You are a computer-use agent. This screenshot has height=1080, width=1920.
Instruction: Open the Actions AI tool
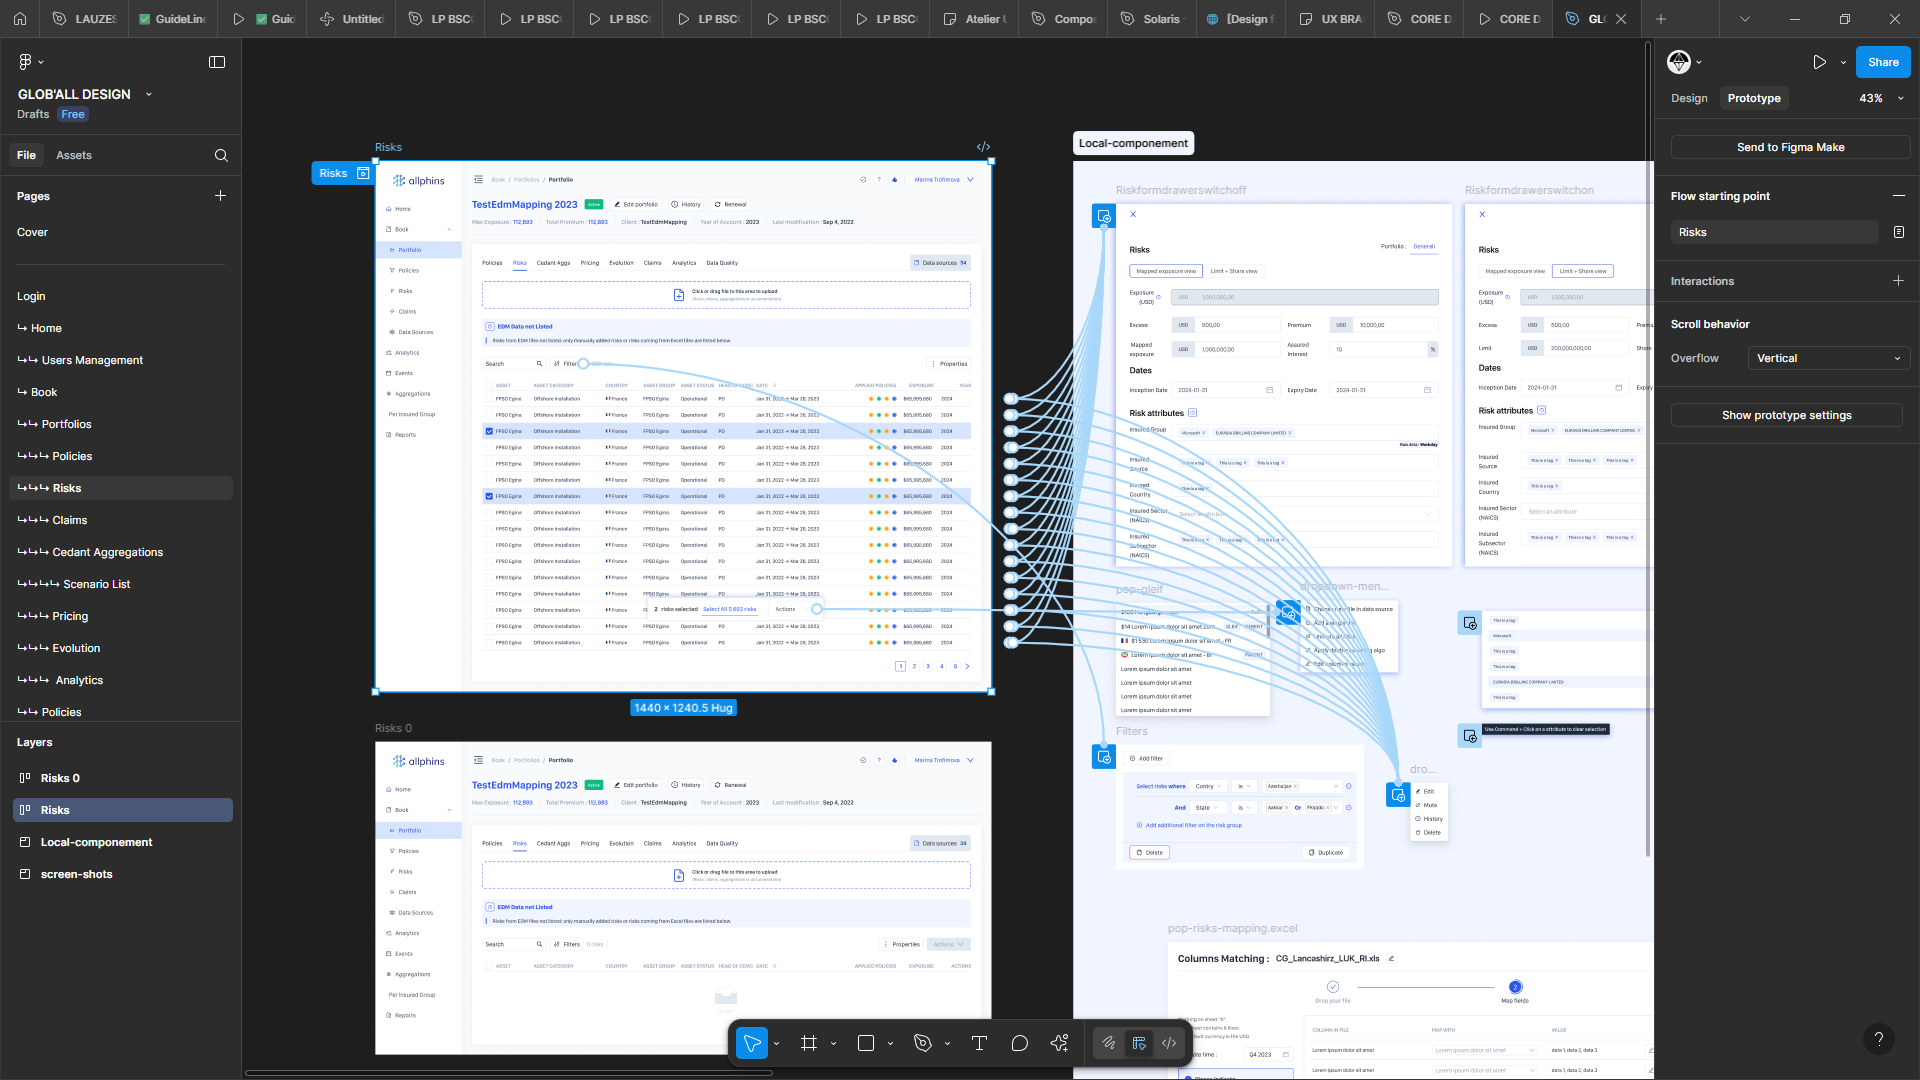coord(1060,1043)
